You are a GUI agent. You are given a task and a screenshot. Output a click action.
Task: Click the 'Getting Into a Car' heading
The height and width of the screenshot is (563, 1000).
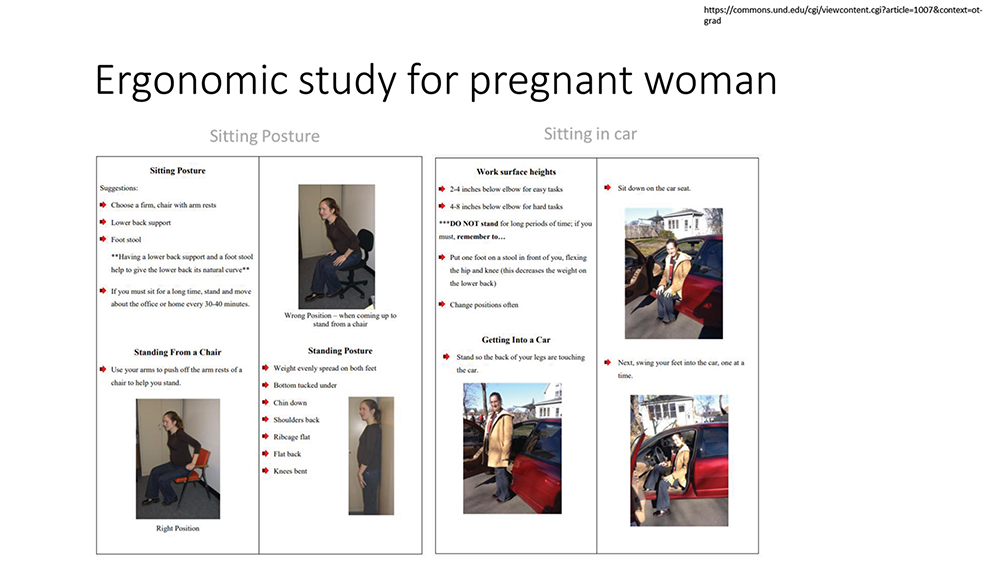[516, 340]
